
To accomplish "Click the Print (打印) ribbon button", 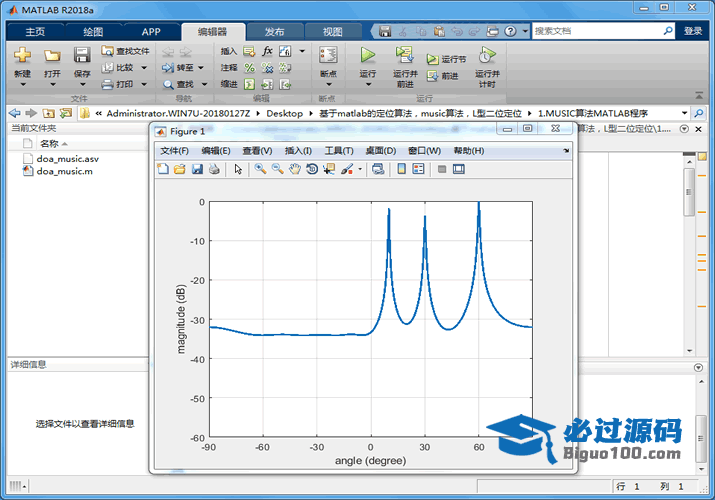I will [118, 84].
